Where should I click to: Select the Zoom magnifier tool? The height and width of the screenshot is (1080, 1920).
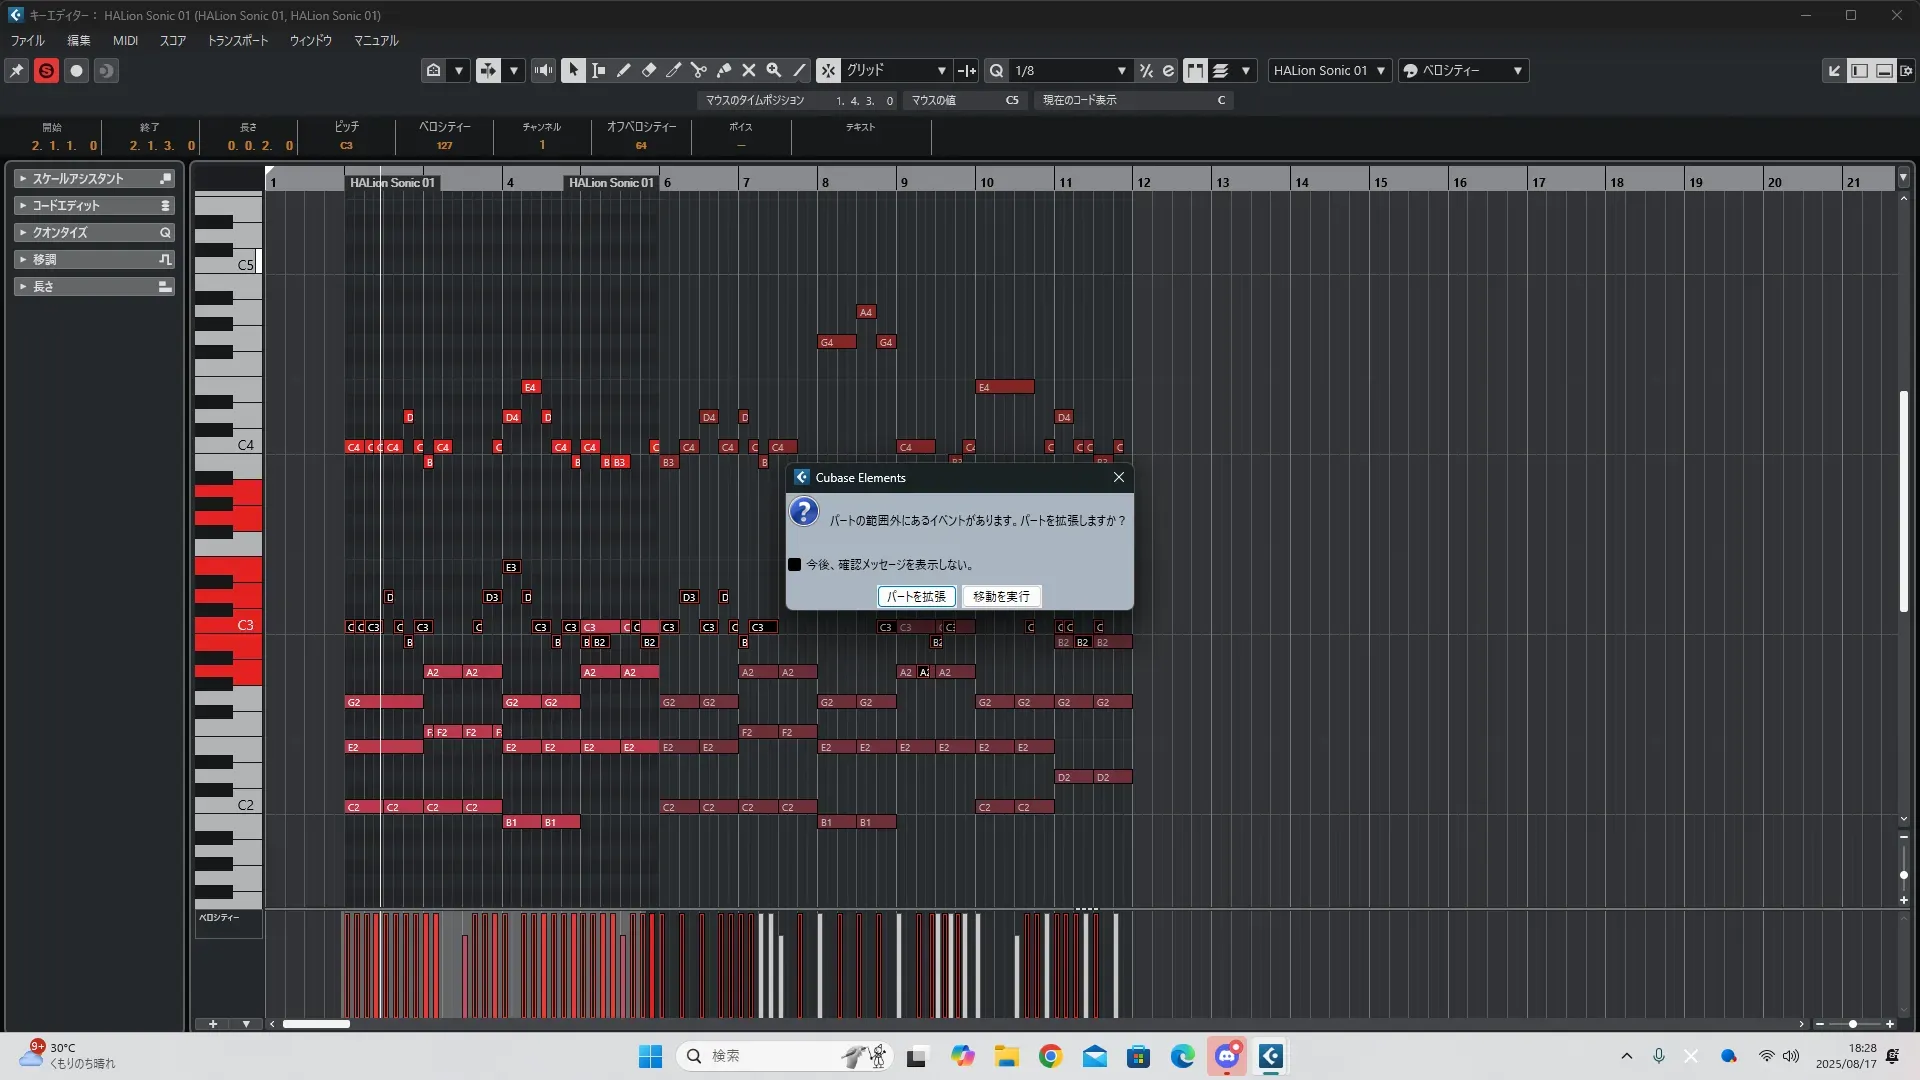773,70
